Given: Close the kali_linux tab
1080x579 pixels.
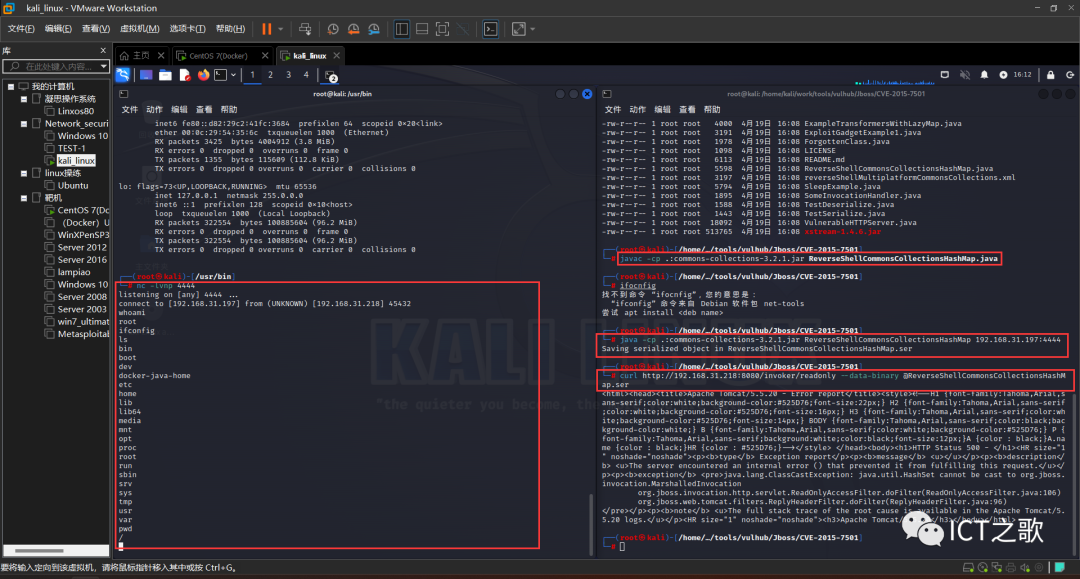Looking at the screenshot, I should pyautogui.click(x=336, y=56).
